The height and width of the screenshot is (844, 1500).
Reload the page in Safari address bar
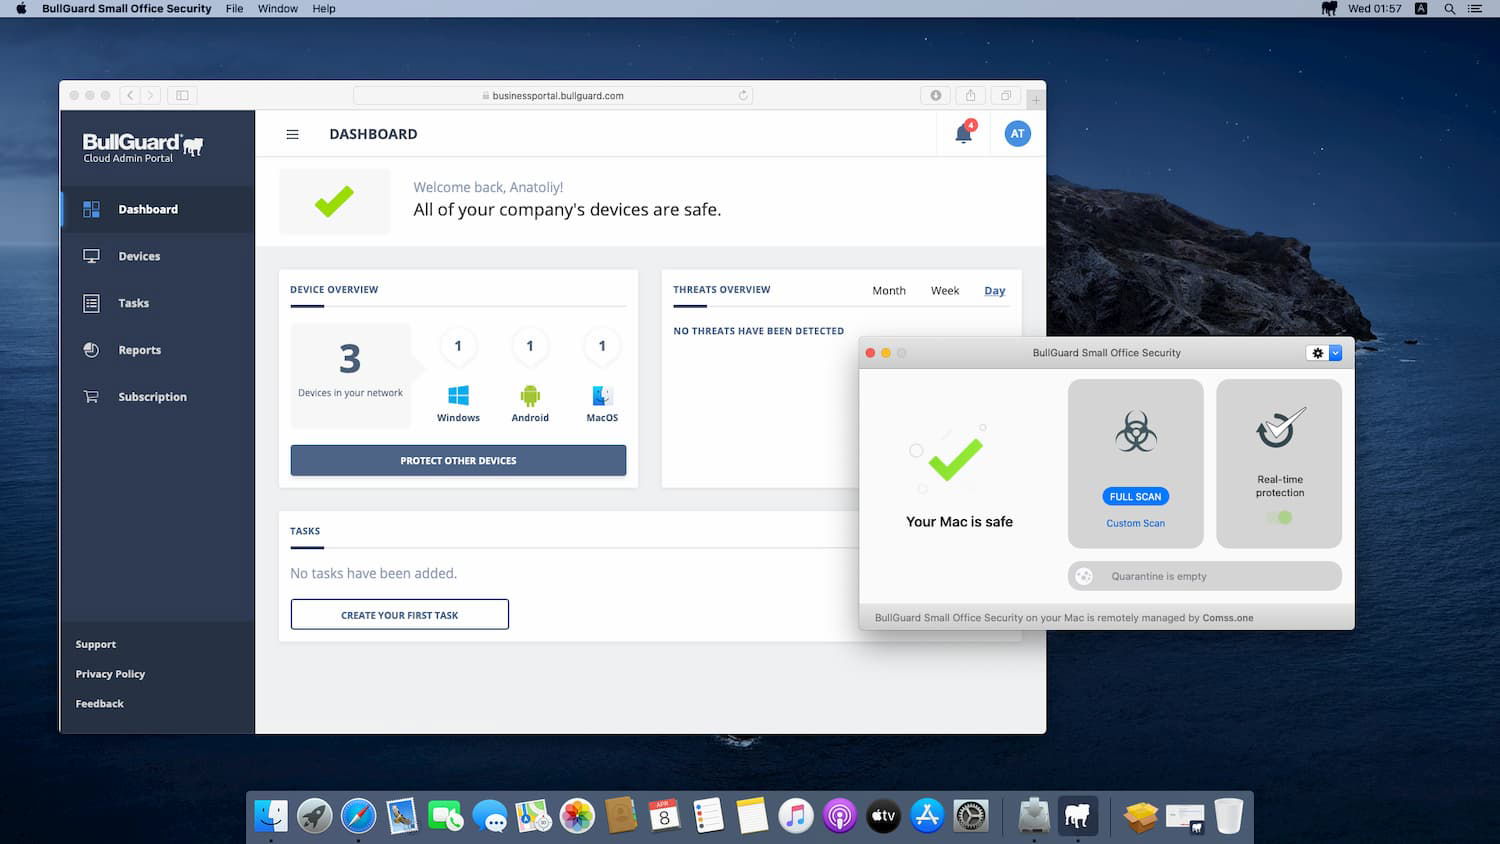[743, 96]
